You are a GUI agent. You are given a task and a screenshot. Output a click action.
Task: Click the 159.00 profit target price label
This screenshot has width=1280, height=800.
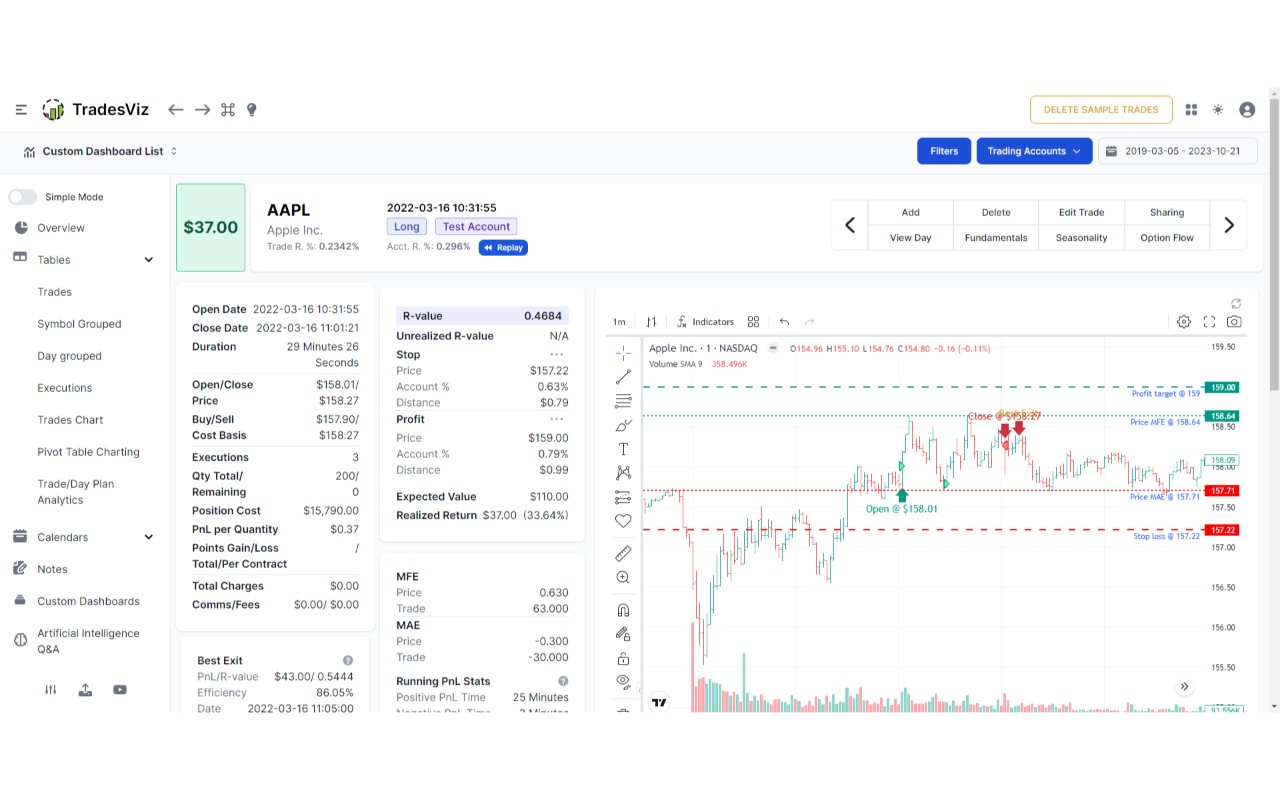tap(1223, 387)
